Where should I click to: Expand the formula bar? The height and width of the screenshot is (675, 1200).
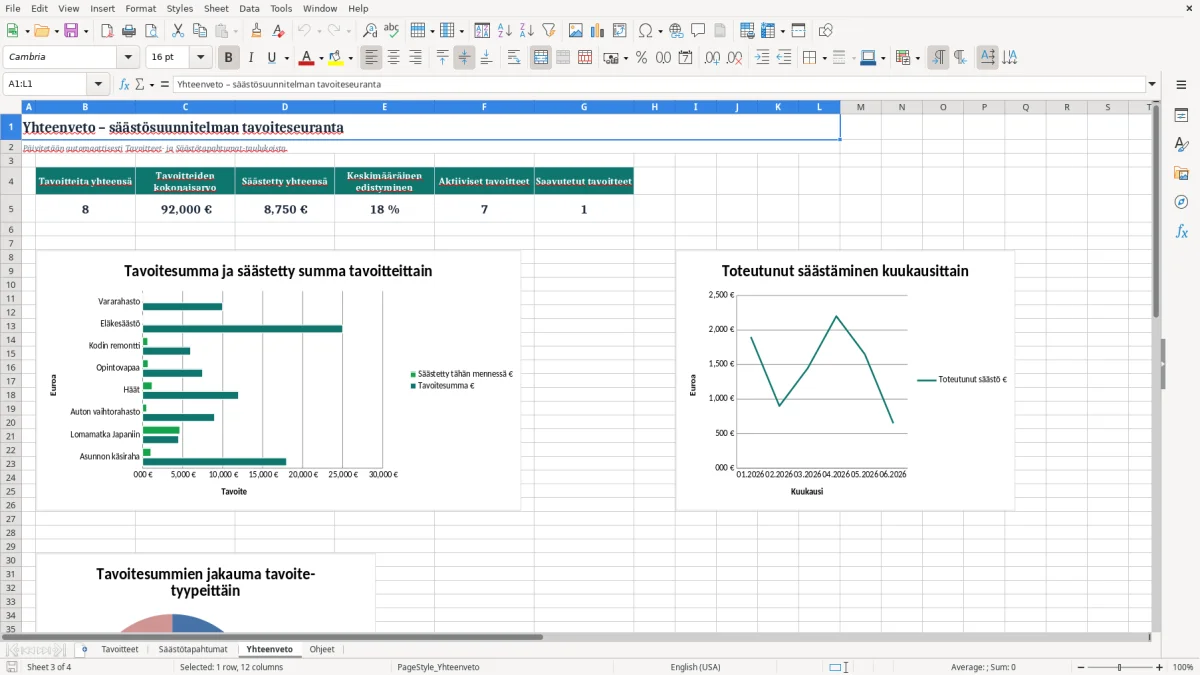1152,84
